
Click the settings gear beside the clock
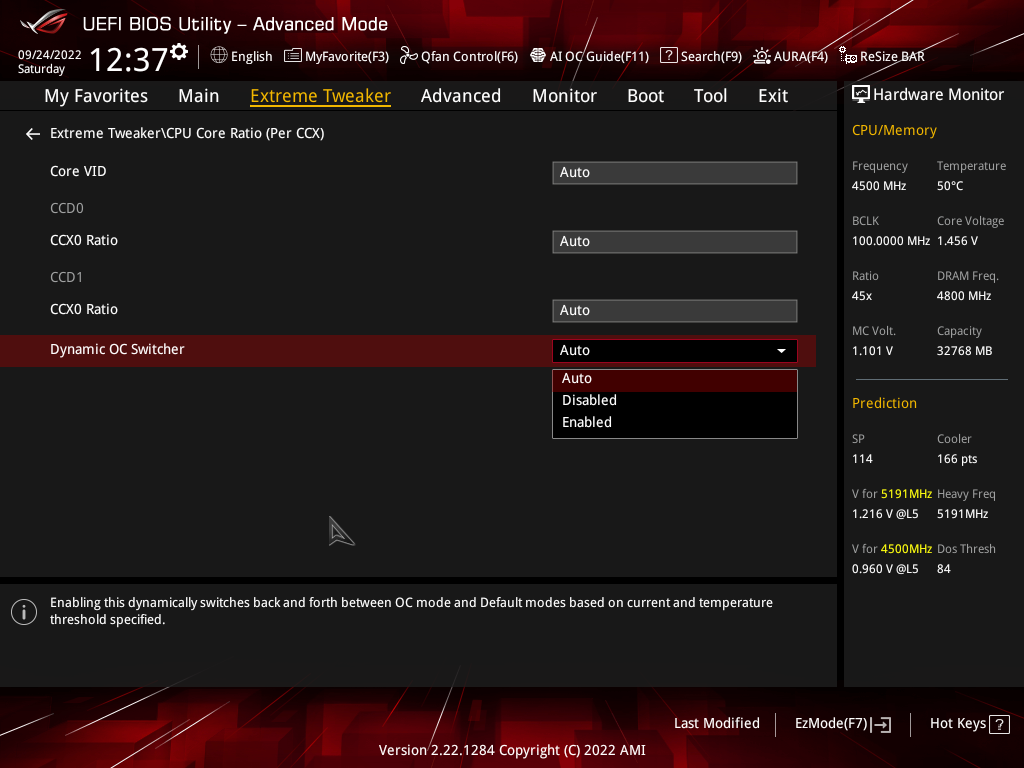tap(179, 52)
